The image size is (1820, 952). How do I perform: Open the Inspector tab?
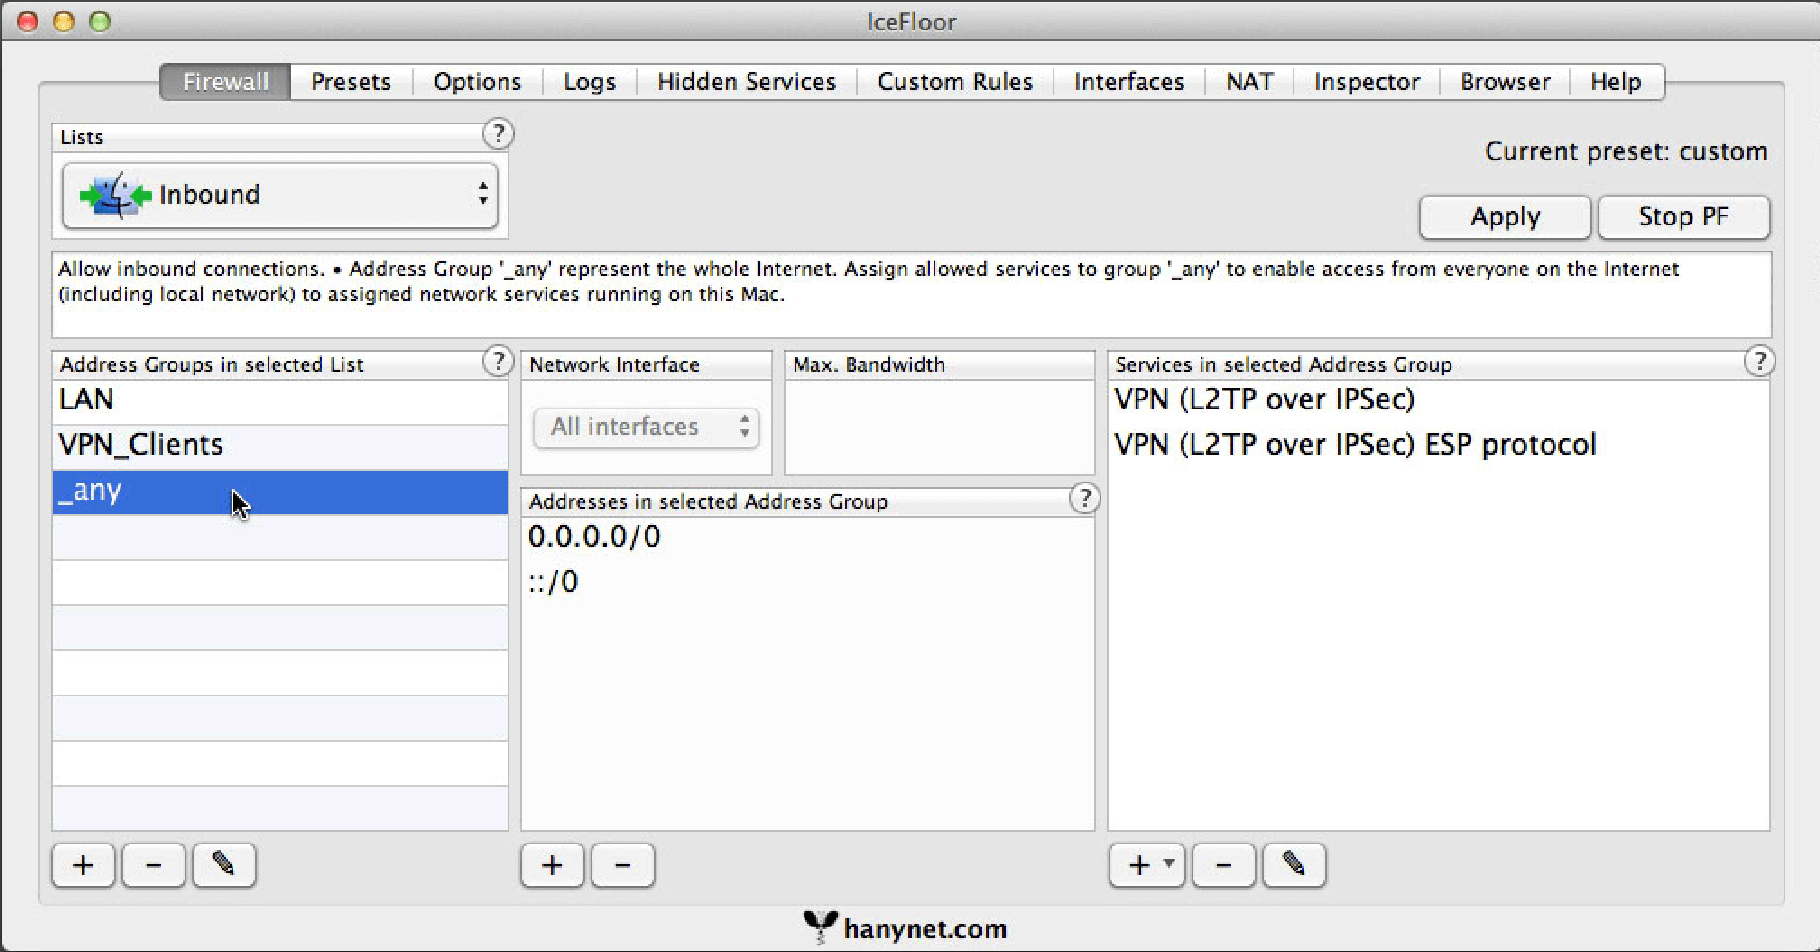click(1367, 81)
